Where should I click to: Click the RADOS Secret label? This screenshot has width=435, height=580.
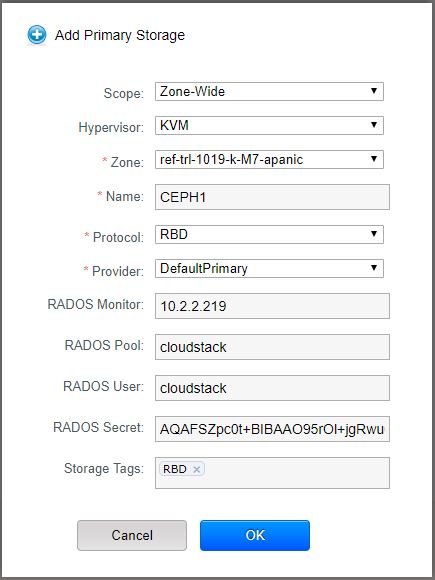point(98,428)
